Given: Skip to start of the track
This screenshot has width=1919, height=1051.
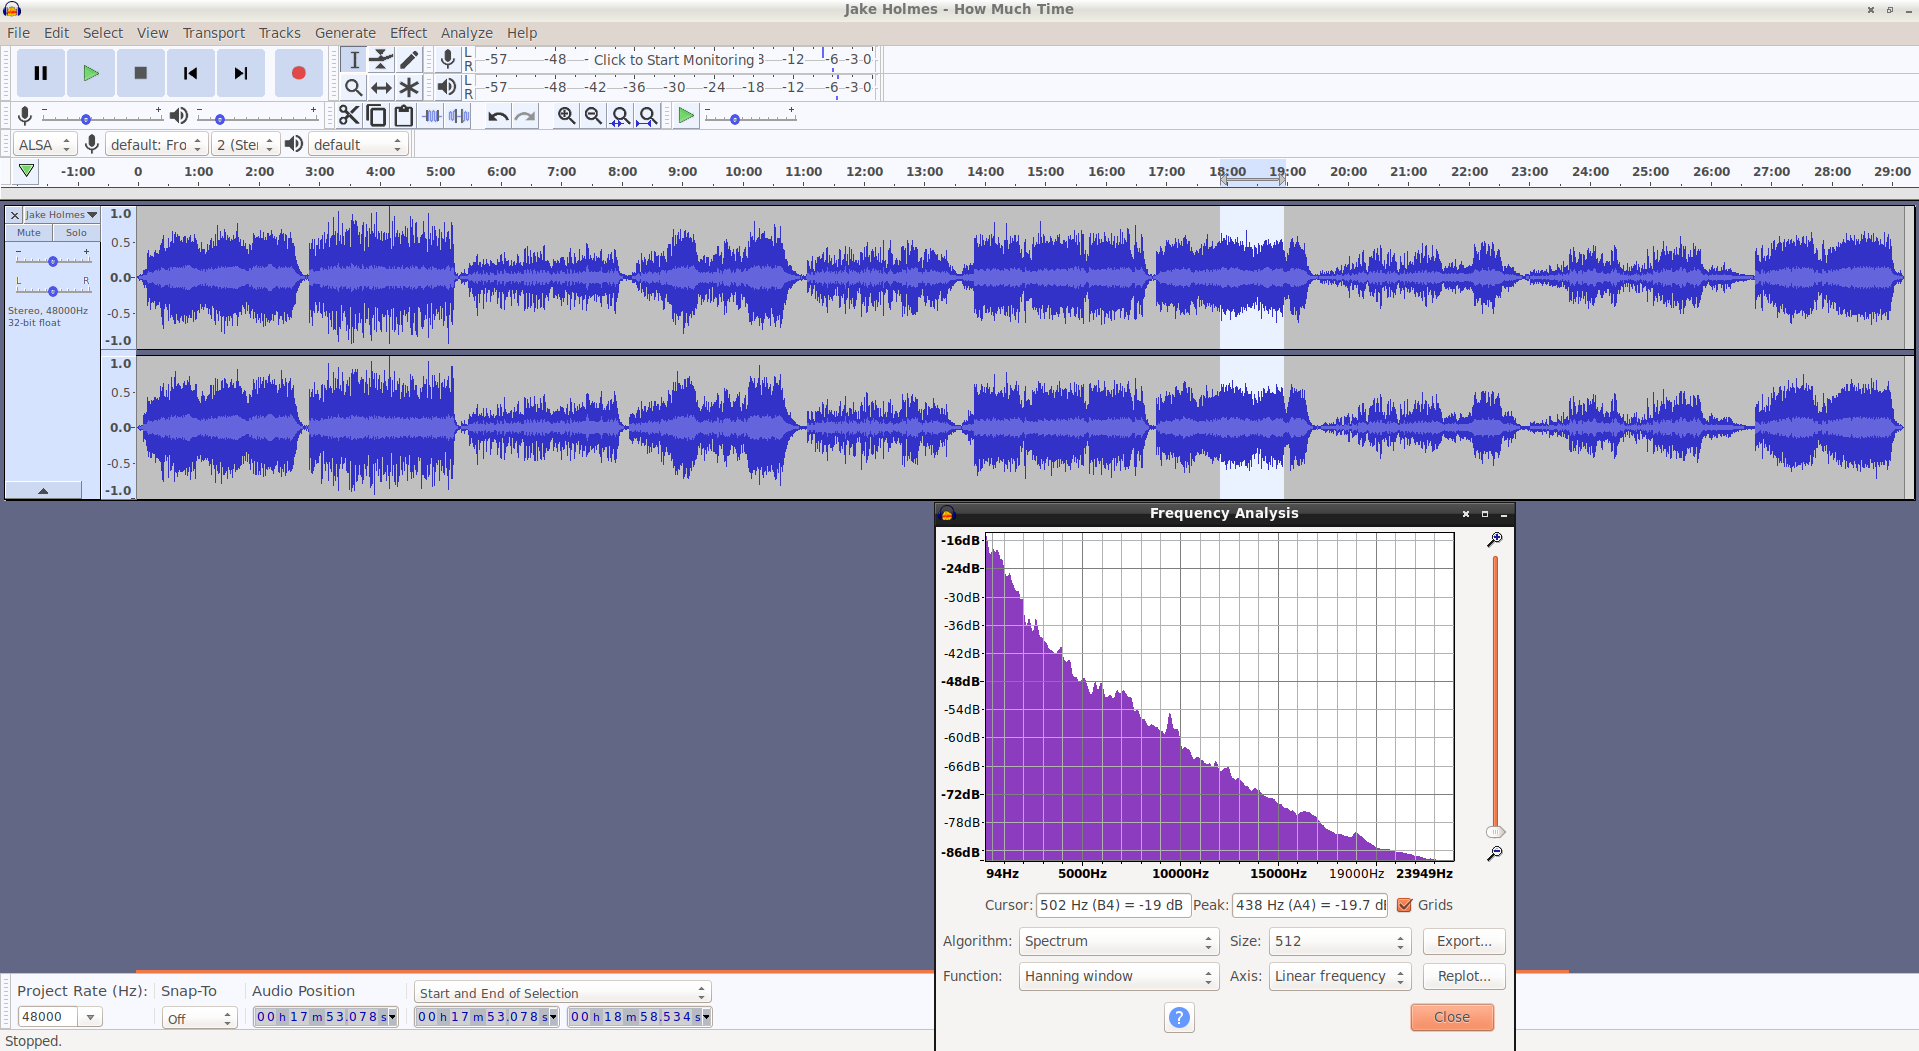Looking at the screenshot, I should [x=191, y=73].
